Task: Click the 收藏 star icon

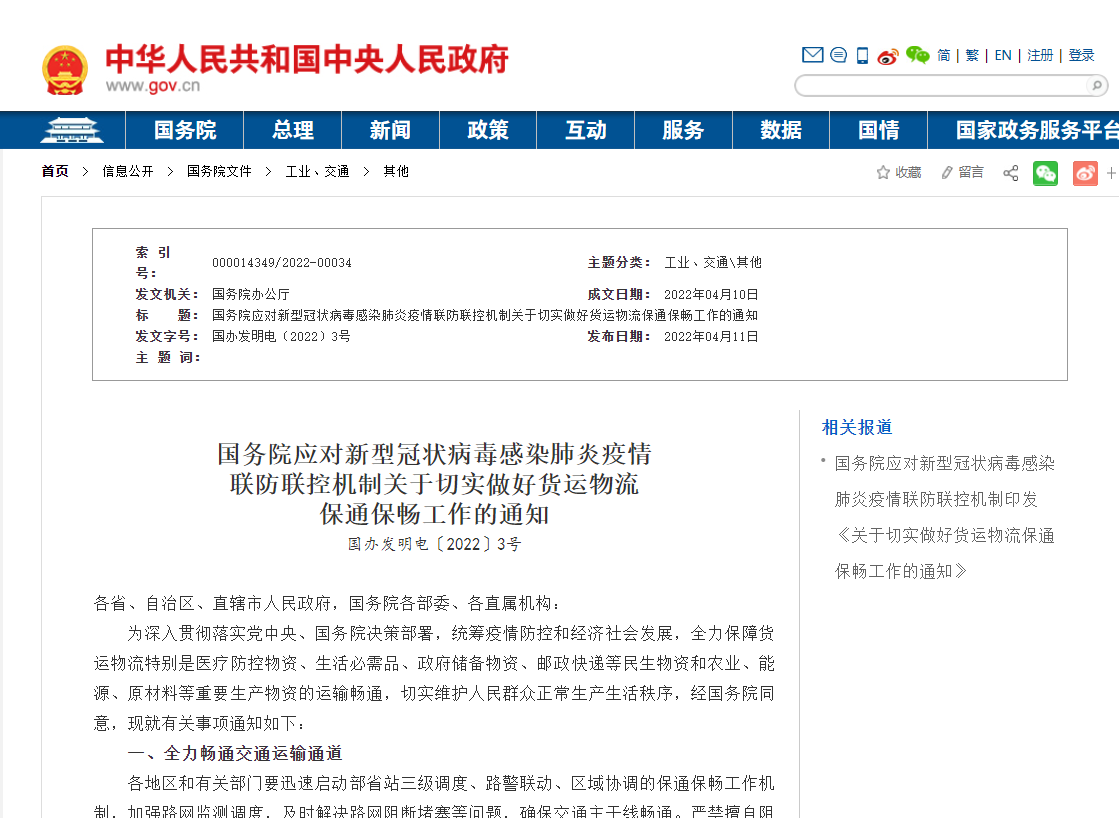Action: [883, 173]
